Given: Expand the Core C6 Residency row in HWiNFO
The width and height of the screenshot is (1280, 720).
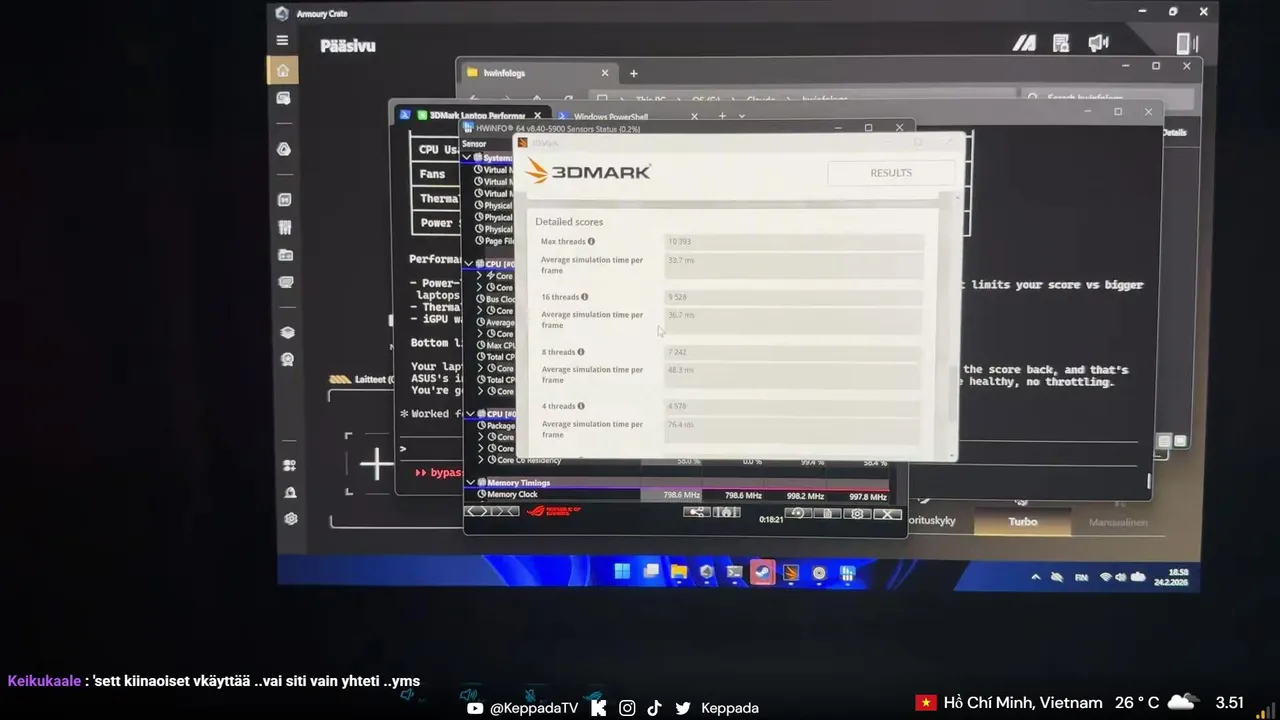Looking at the screenshot, I should pos(482,460).
